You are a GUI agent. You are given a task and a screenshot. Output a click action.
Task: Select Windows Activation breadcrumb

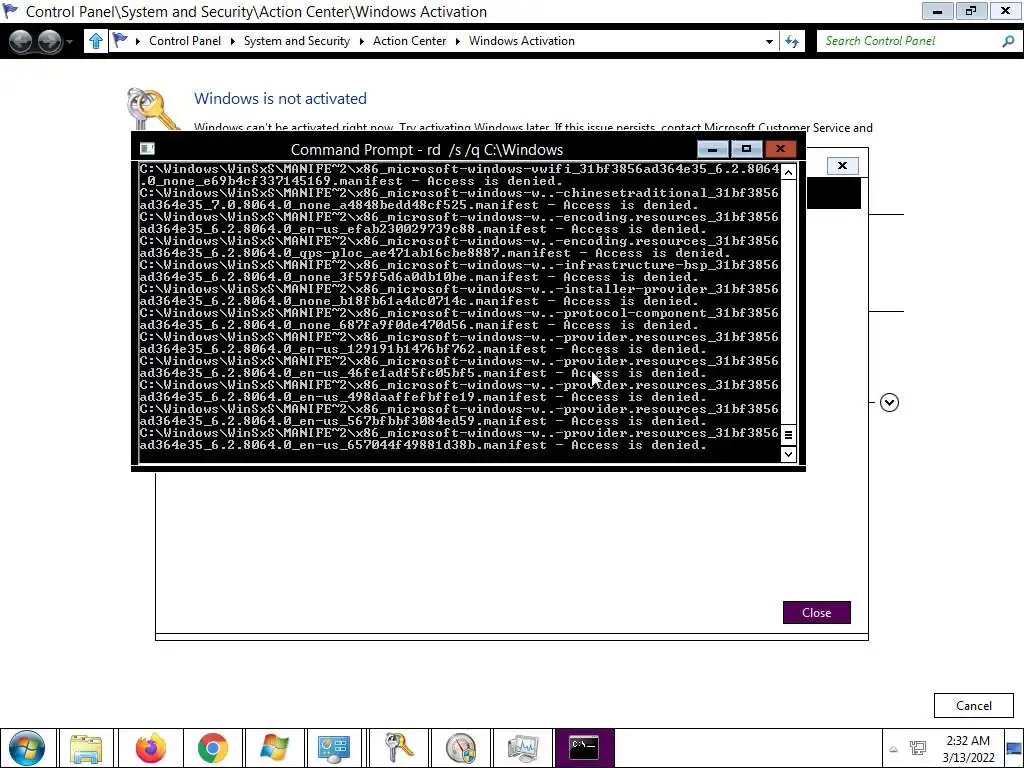[x=522, y=40]
